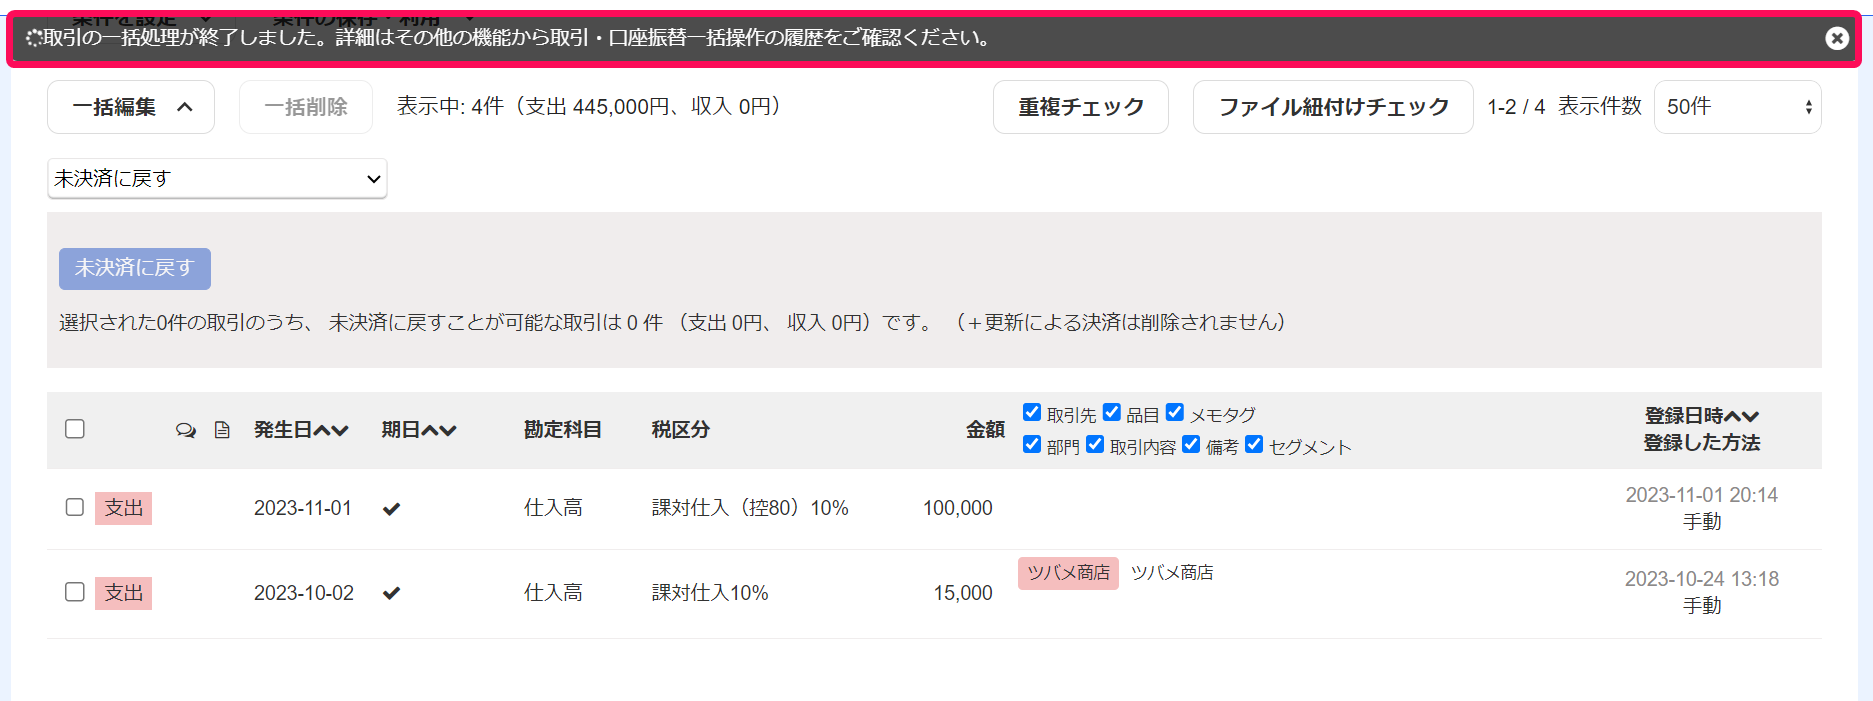Screen dimensions: 1873x701
Task: Click the 支出 tag in the 15,000 row
Action: (x=124, y=593)
